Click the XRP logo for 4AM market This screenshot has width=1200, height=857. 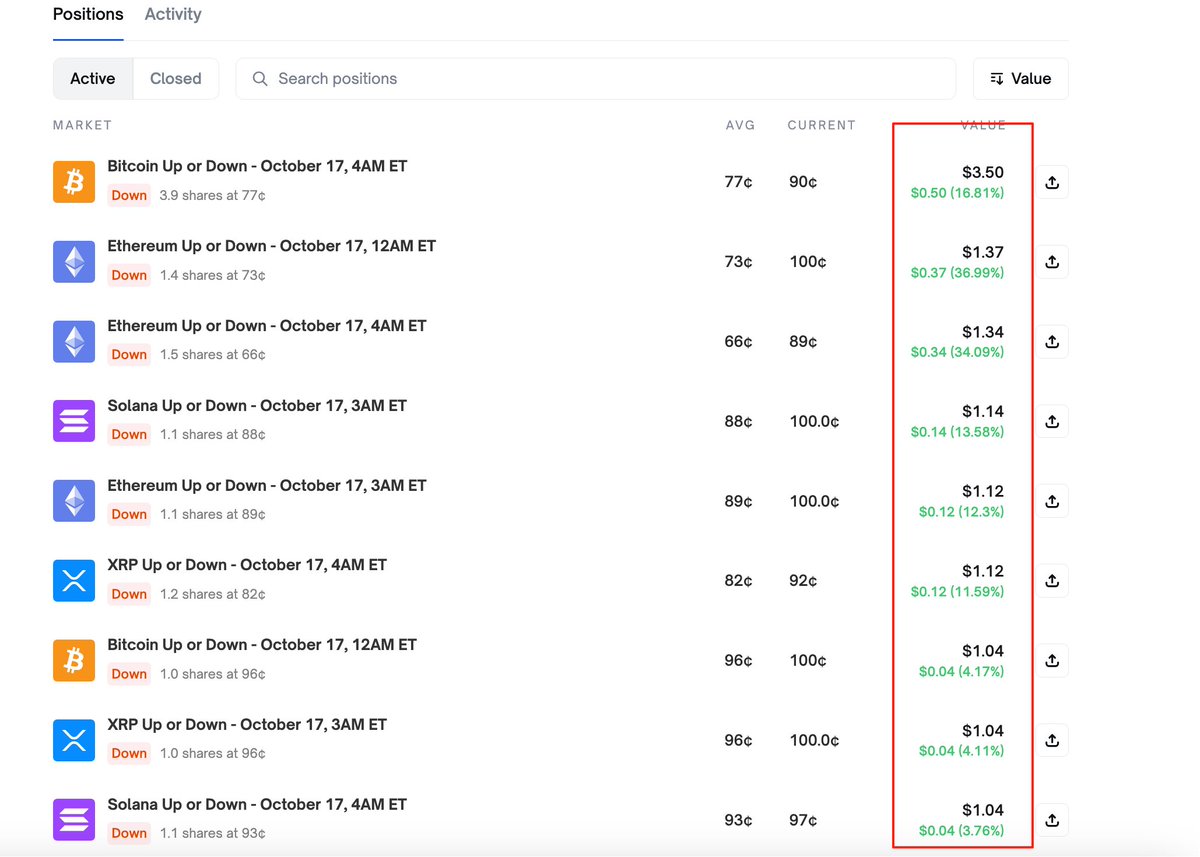(74, 581)
